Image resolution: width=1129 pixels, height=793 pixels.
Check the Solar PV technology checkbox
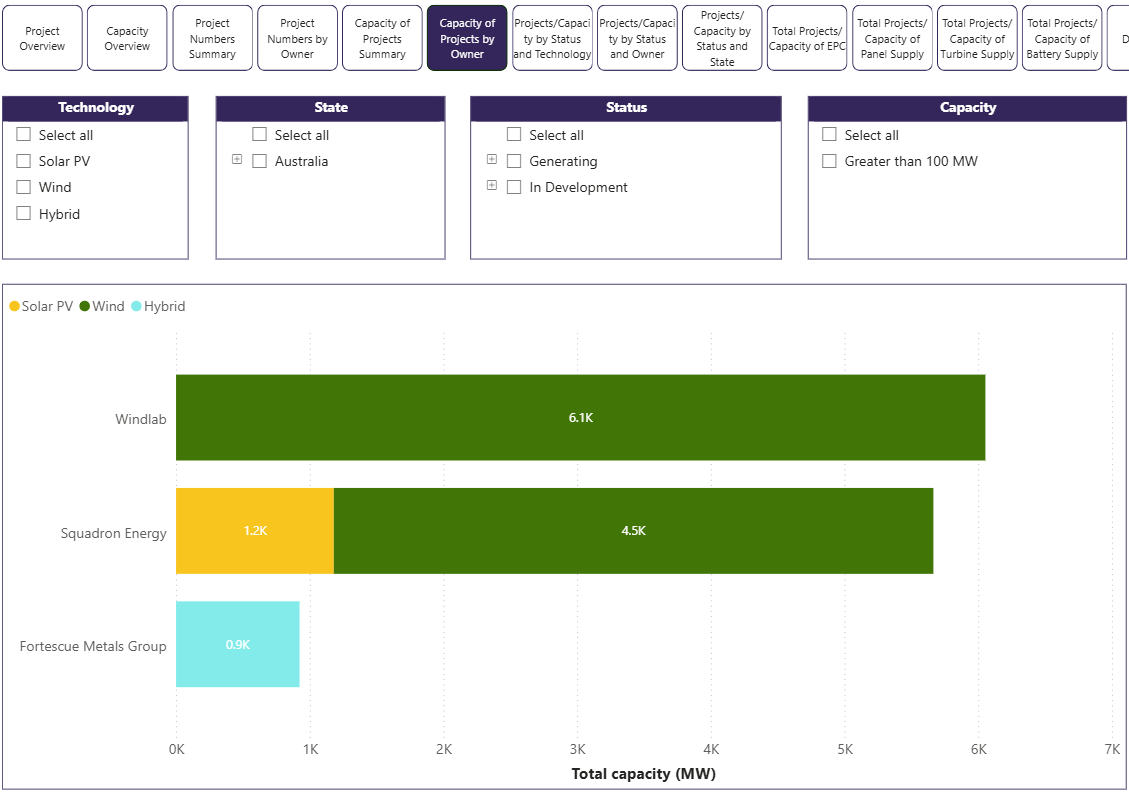[24, 161]
